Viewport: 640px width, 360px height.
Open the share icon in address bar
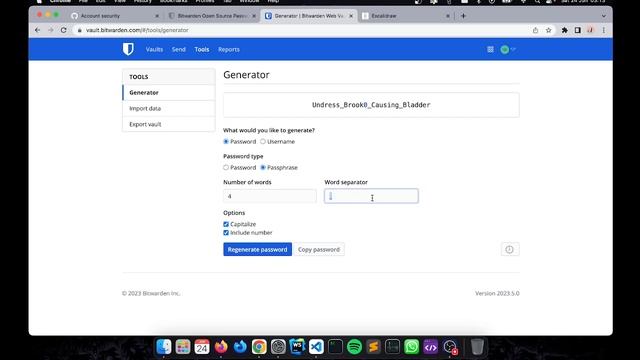[x=535, y=30]
